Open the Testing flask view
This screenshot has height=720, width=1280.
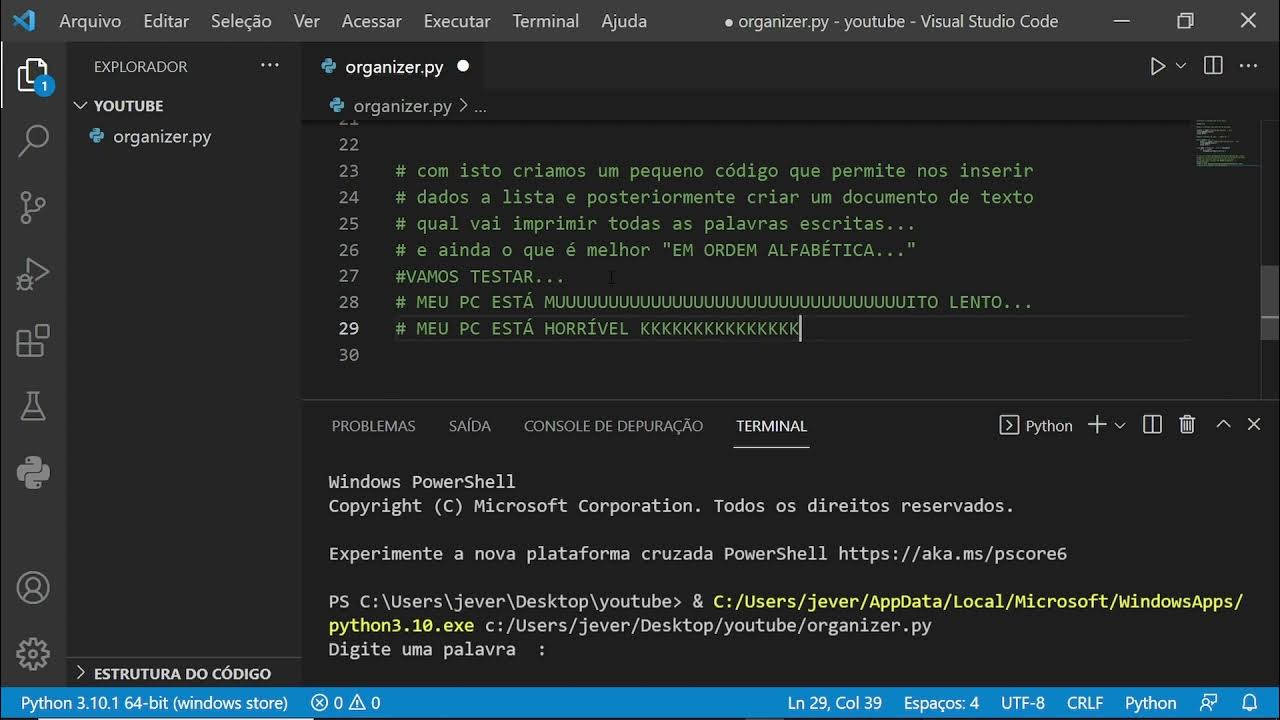click(33, 406)
